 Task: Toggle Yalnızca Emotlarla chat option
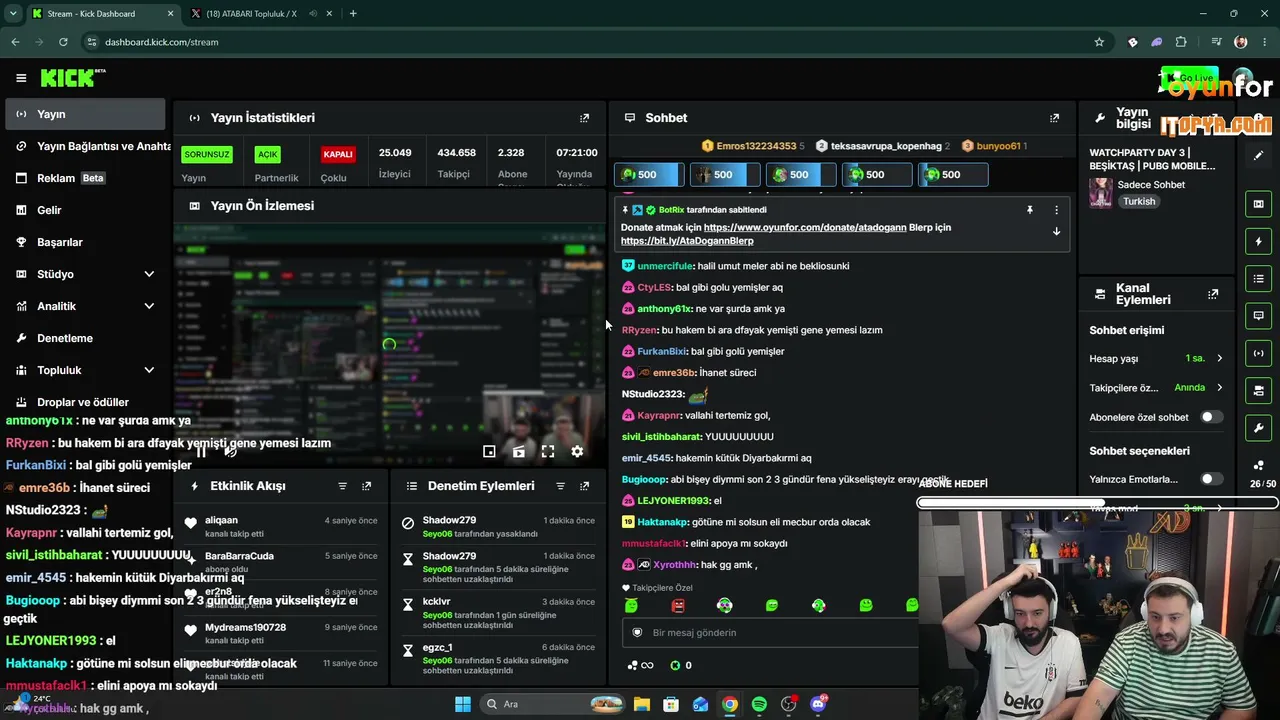[1211, 479]
